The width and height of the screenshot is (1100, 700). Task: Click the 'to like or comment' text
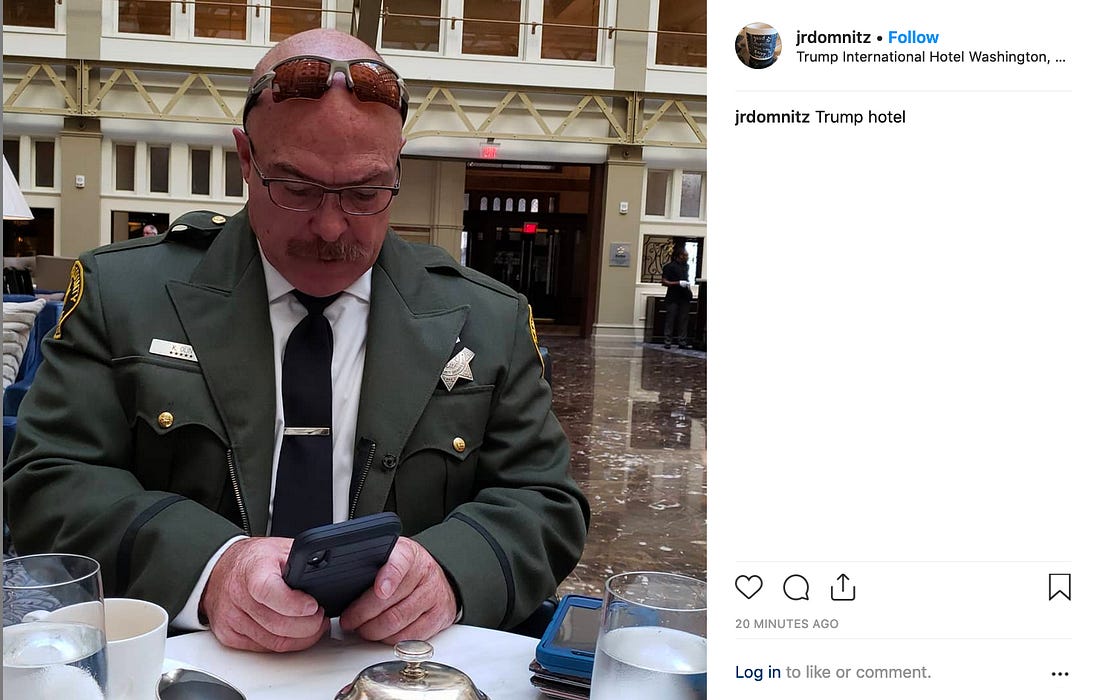[858, 672]
